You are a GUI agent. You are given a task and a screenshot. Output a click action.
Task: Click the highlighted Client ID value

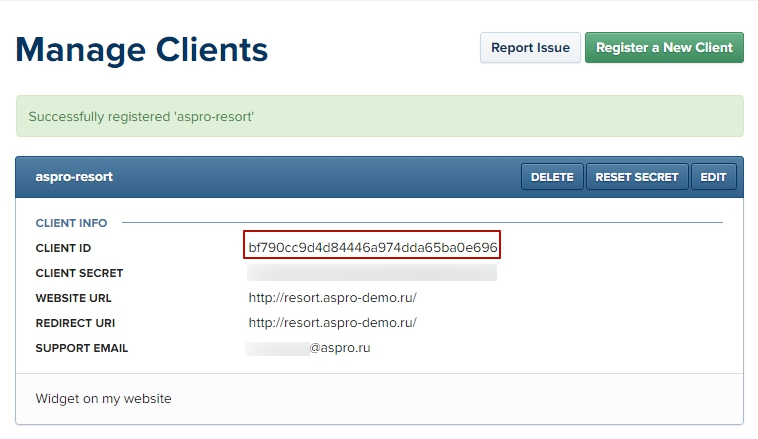click(372, 247)
